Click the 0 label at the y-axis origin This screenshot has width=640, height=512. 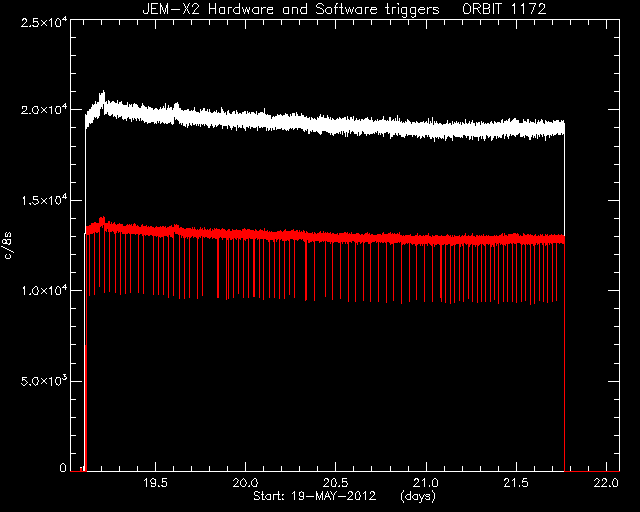[x=62, y=467]
